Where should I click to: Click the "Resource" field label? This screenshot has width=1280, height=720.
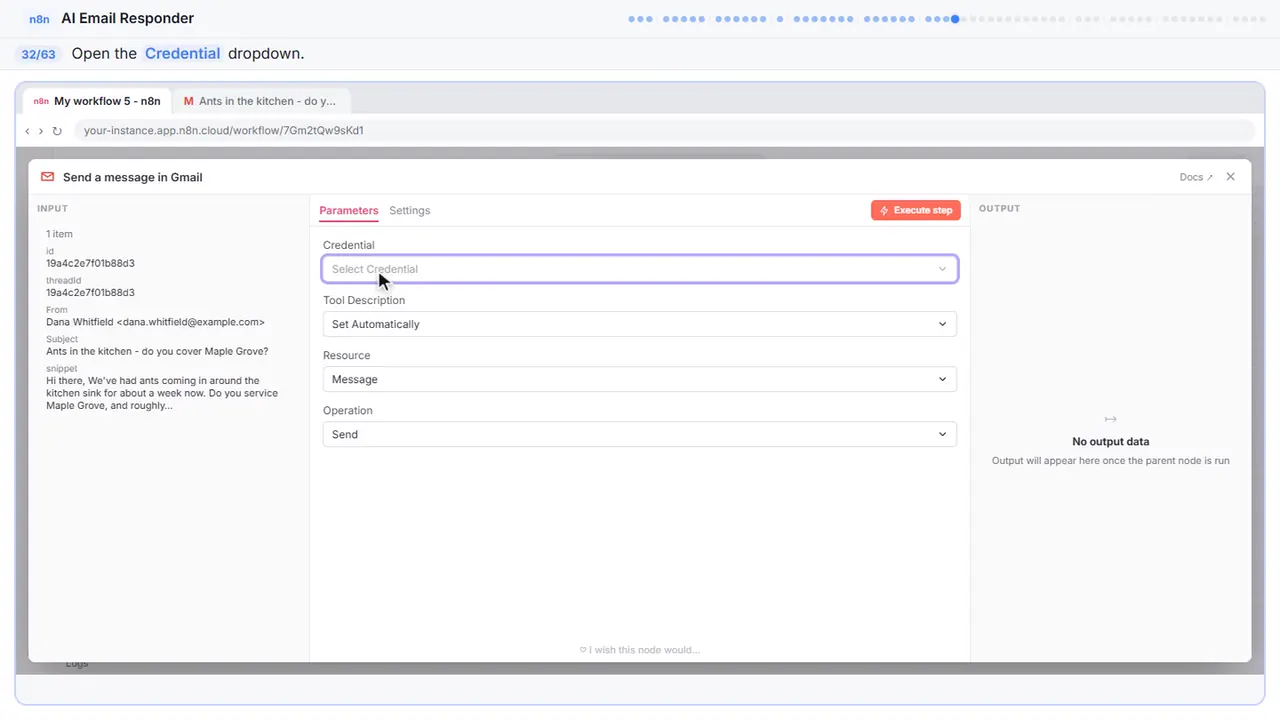[346, 355]
